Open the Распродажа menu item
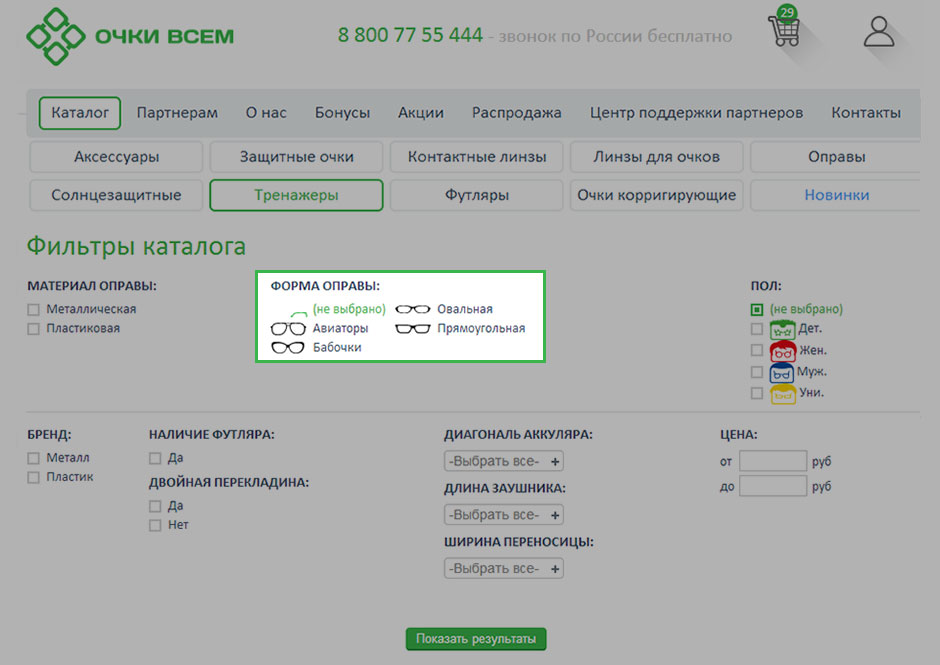This screenshot has width=940, height=665. [516, 113]
